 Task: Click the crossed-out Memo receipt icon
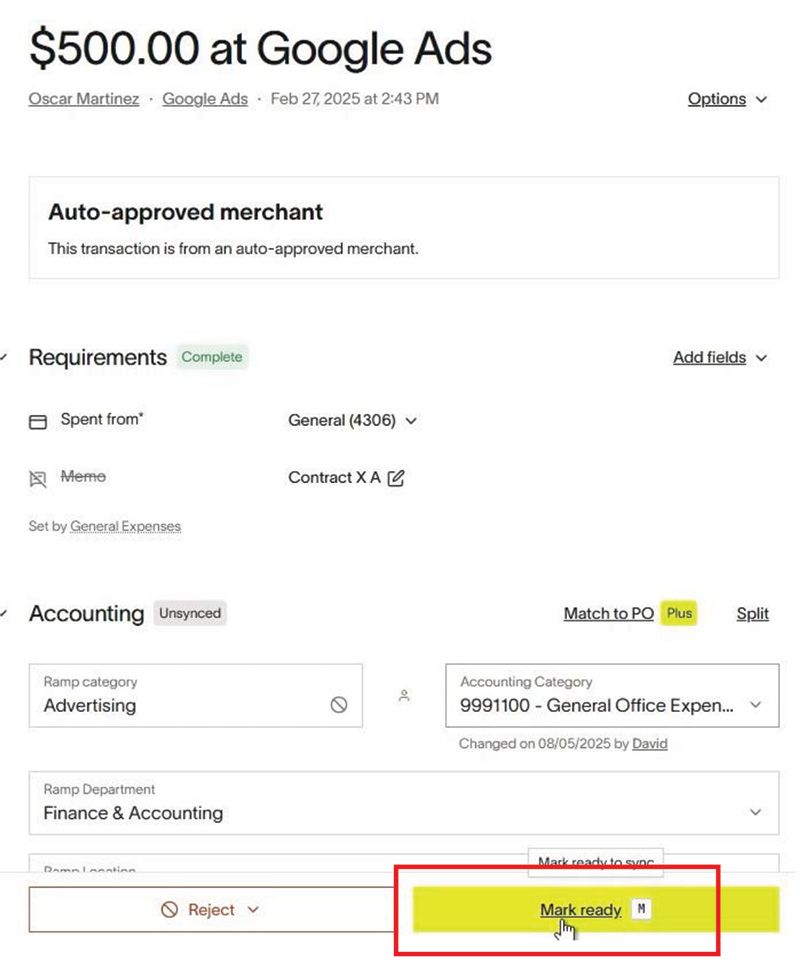tap(38, 479)
